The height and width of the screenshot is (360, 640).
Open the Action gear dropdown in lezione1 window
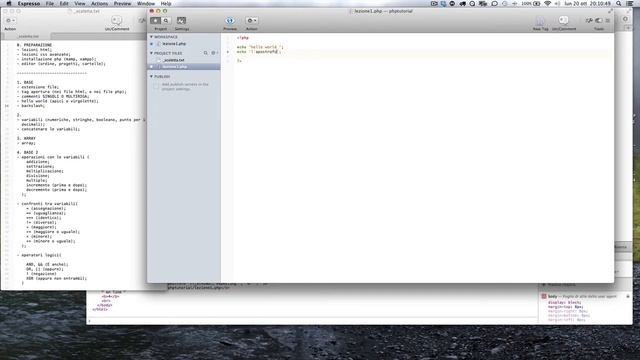(x=251, y=20)
